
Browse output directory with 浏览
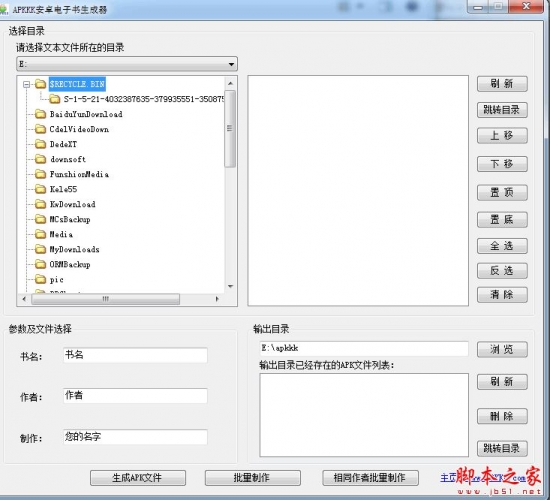(502, 349)
